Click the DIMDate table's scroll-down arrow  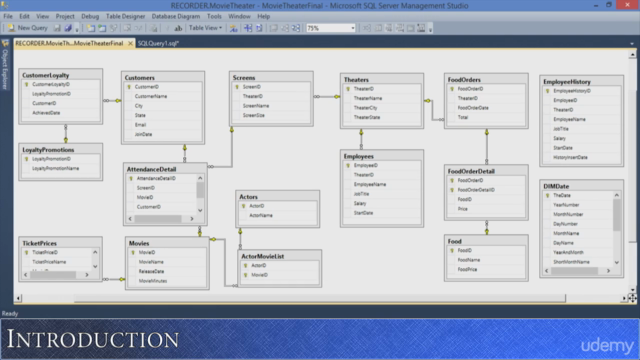[x=617, y=262]
